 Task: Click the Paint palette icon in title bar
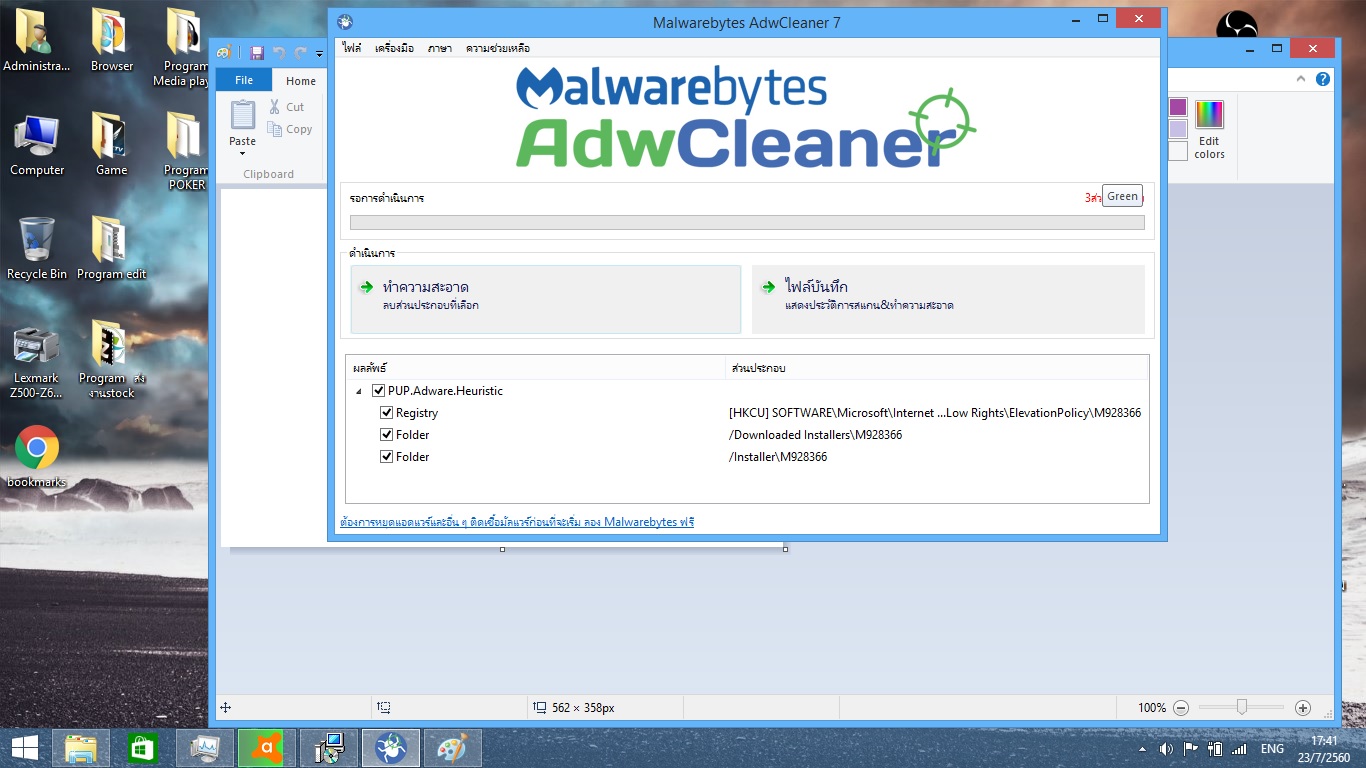click(x=224, y=53)
